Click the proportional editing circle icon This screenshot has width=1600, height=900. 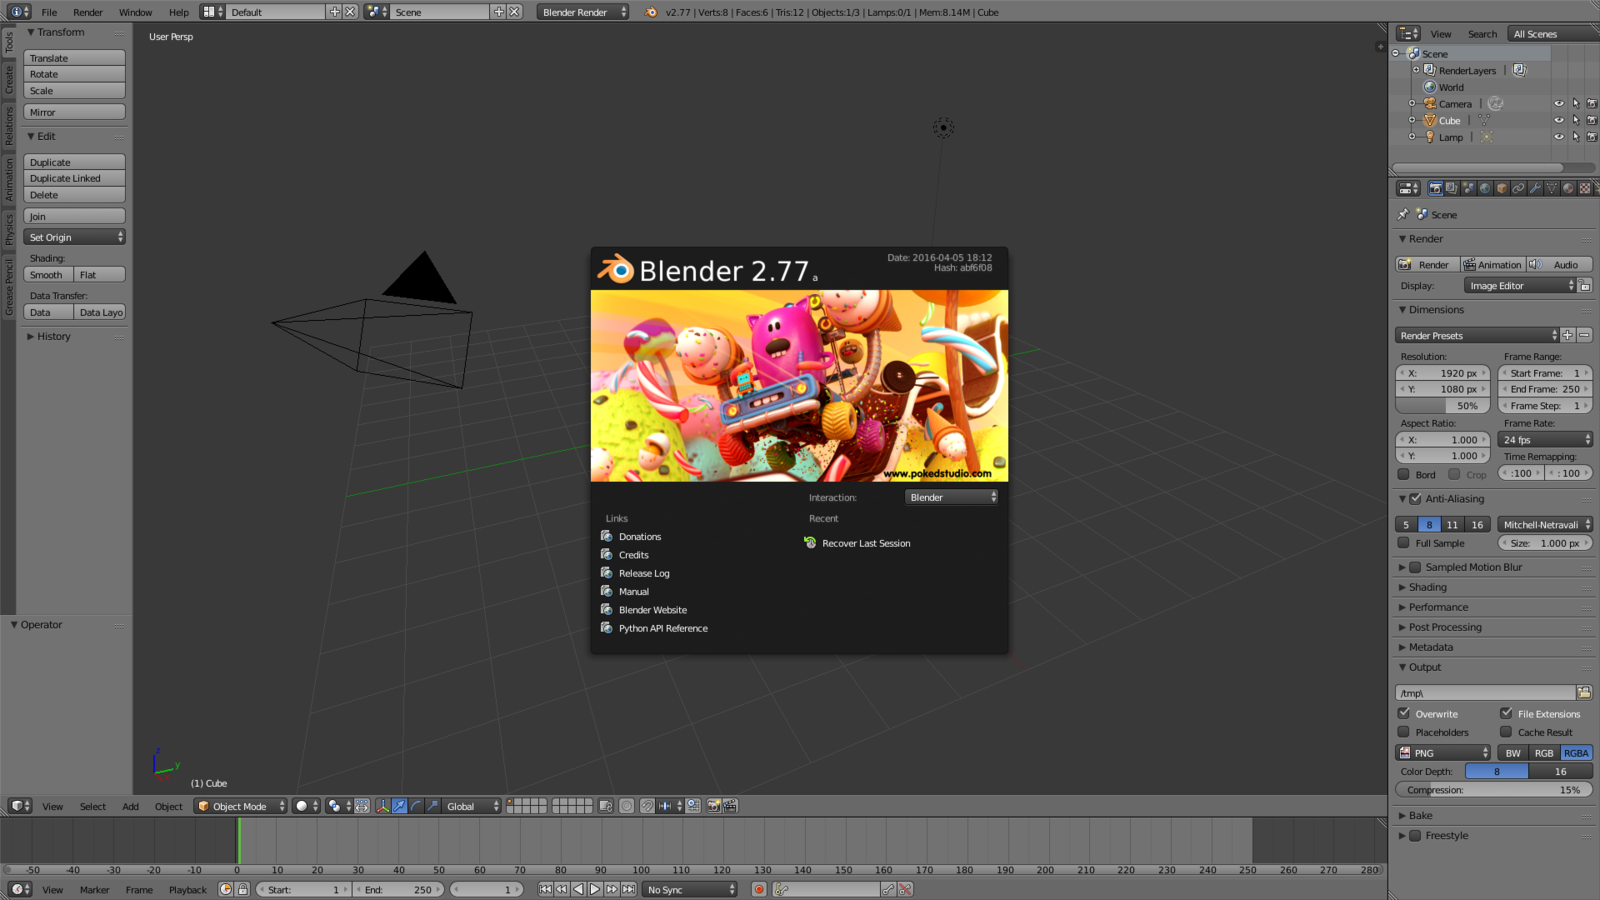click(x=626, y=806)
